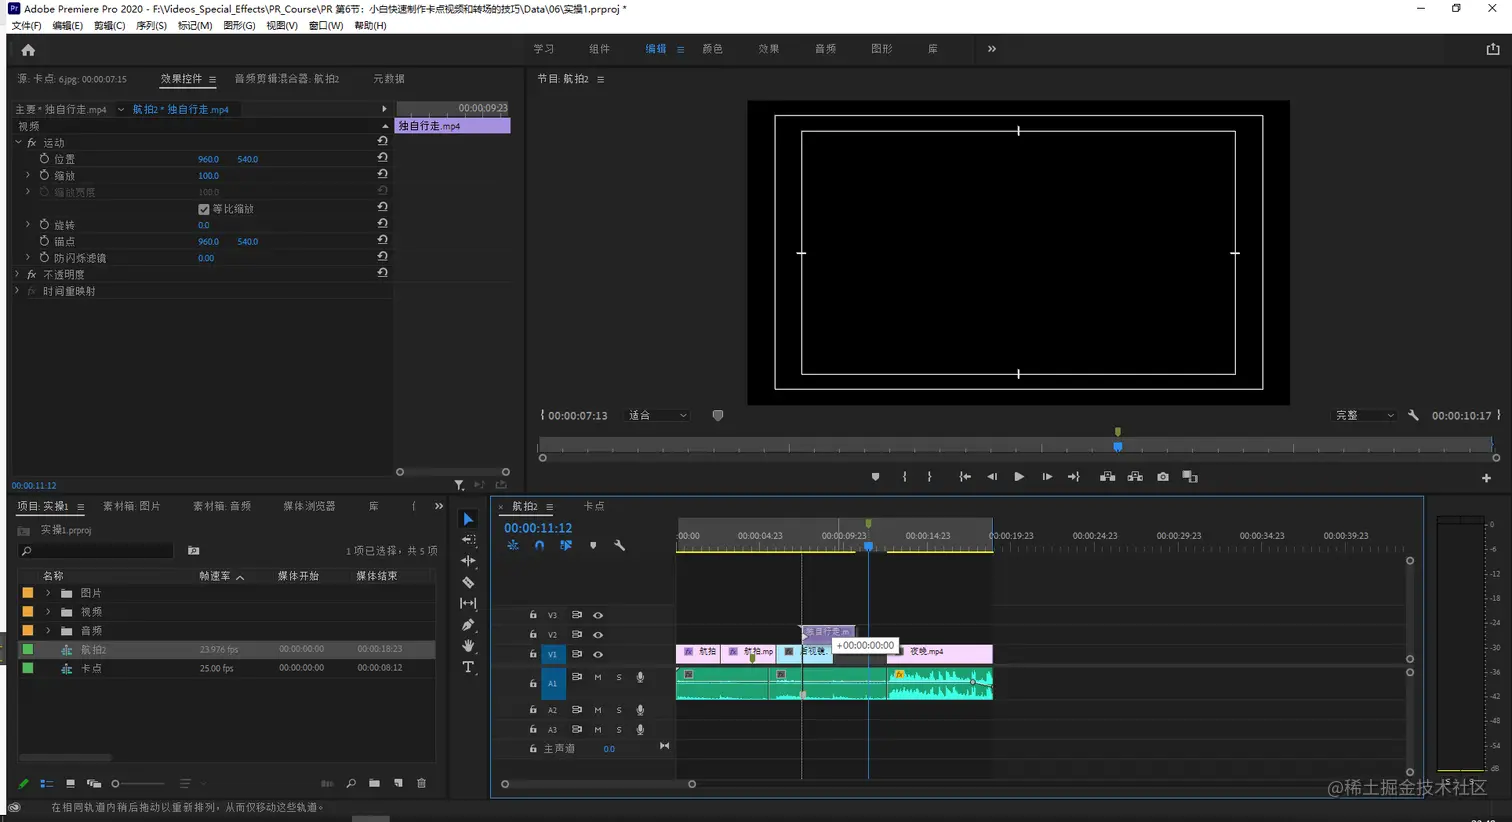Click the 位置 X value 960.0
Screen dimensions: 1512x822
click(x=208, y=159)
